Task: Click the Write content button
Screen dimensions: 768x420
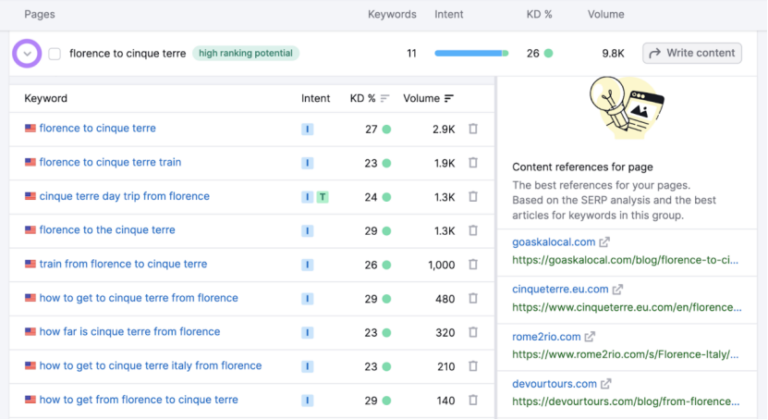Action: point(692,53)
